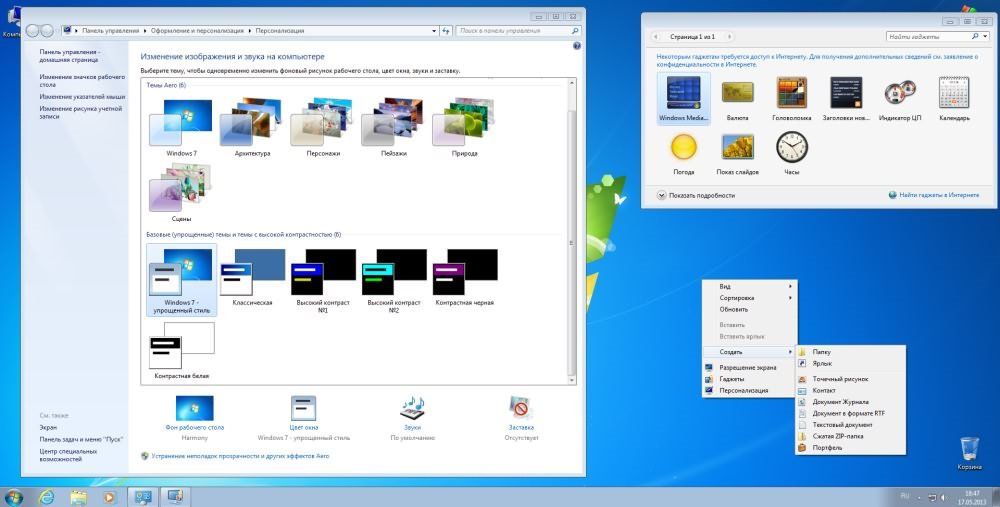The width and height of the screenshot is (1000, 507).
Task: Open Звуки sound settings icon
Action: 413,407
